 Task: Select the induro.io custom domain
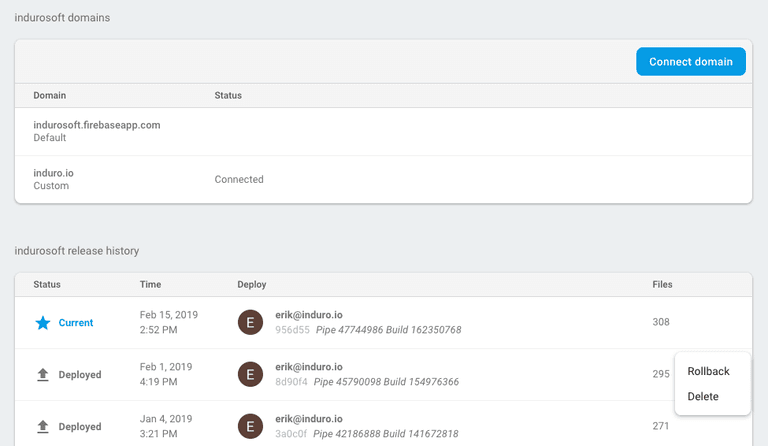click(x=53, y=173)
